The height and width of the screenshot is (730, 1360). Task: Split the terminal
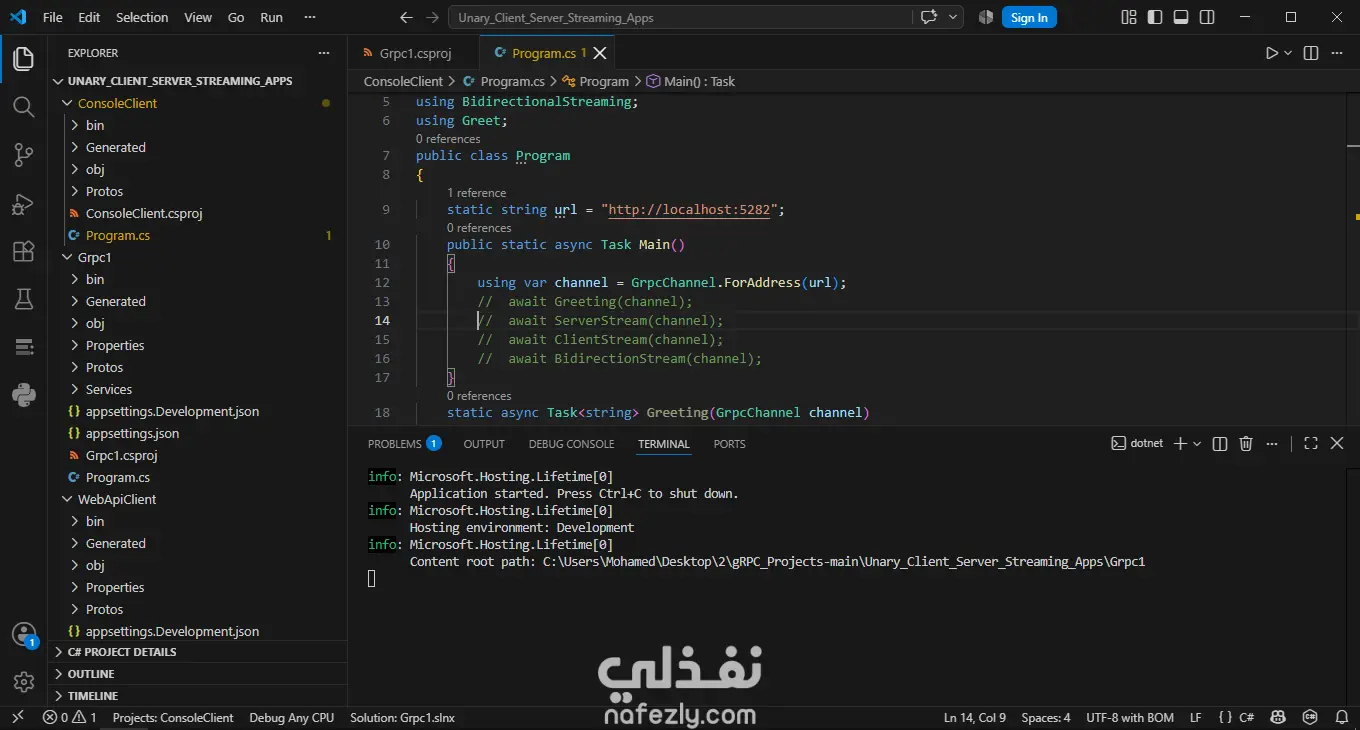click(x=1221, y=443)
